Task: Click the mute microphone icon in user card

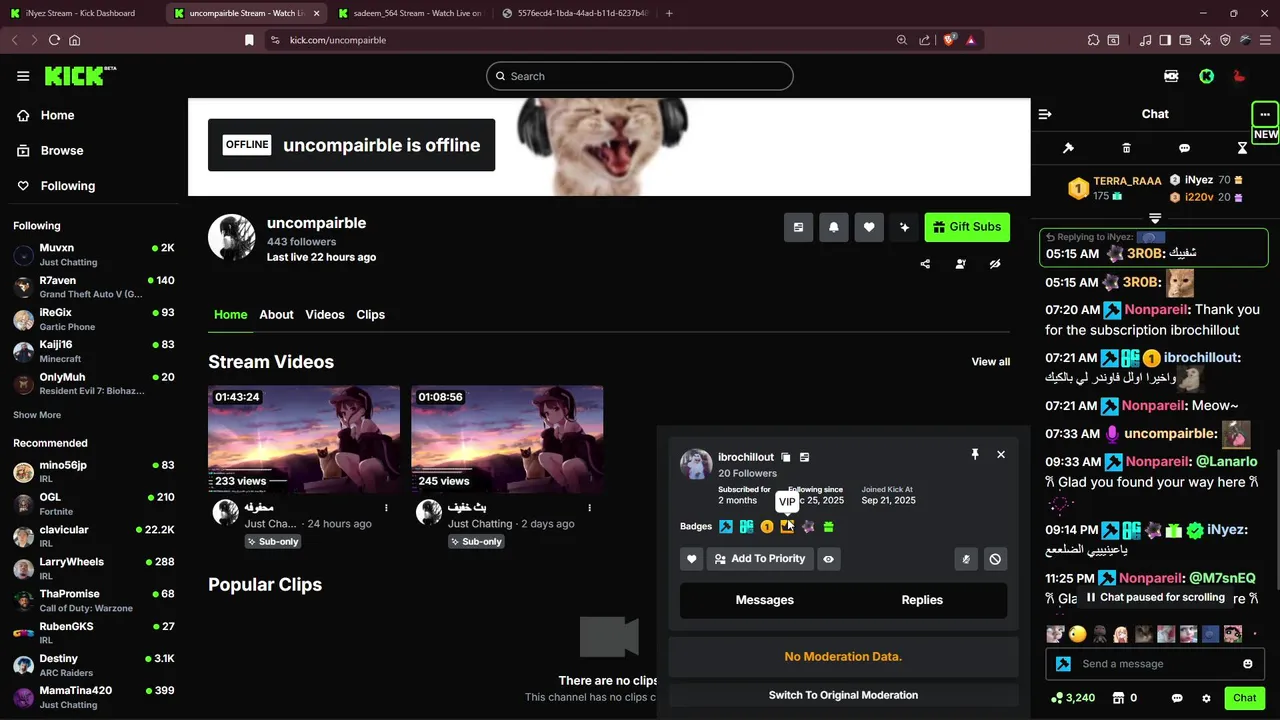Action: [x=965, y=559]
